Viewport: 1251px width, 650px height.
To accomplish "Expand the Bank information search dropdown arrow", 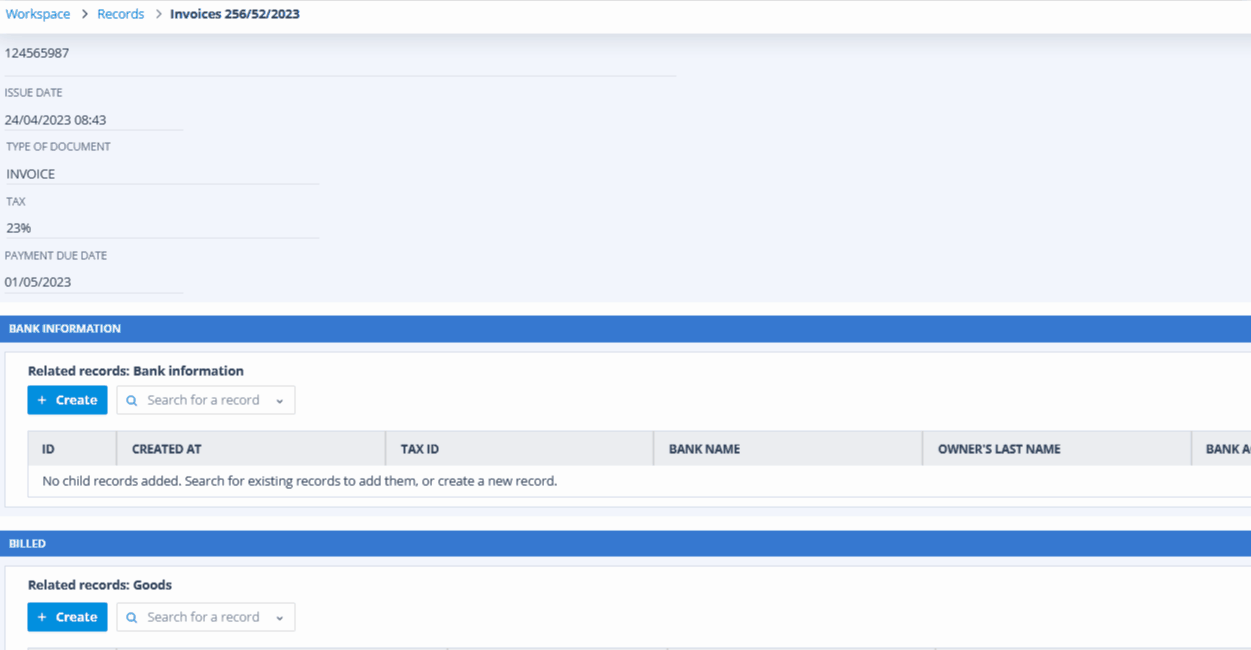I will click(x=280, y=401).
